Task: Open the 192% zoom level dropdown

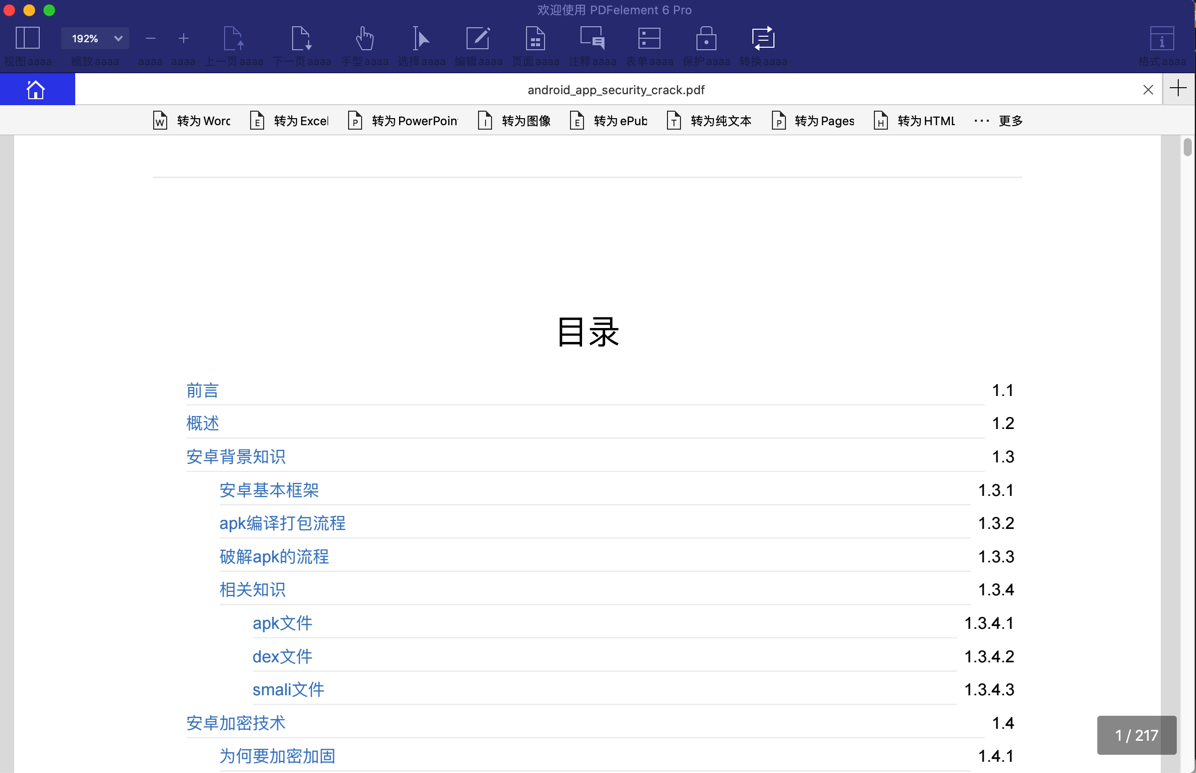Action: (x=95, y=38)
